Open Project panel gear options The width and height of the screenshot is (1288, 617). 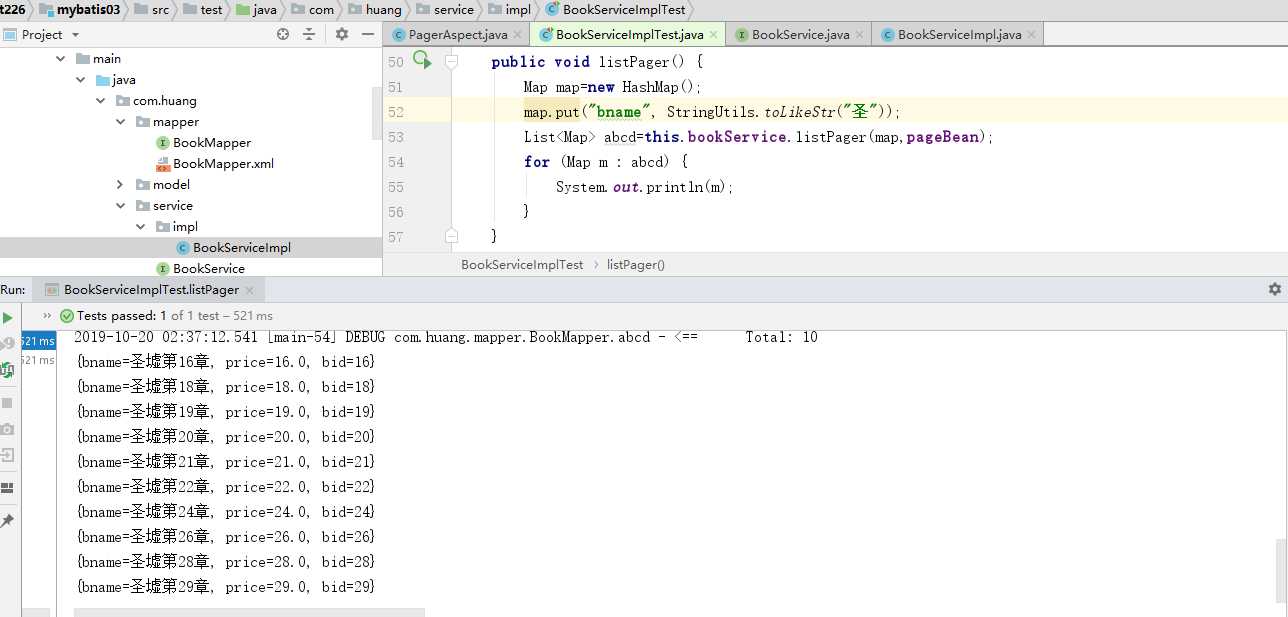pyautogui.click(x=342, y=34)
